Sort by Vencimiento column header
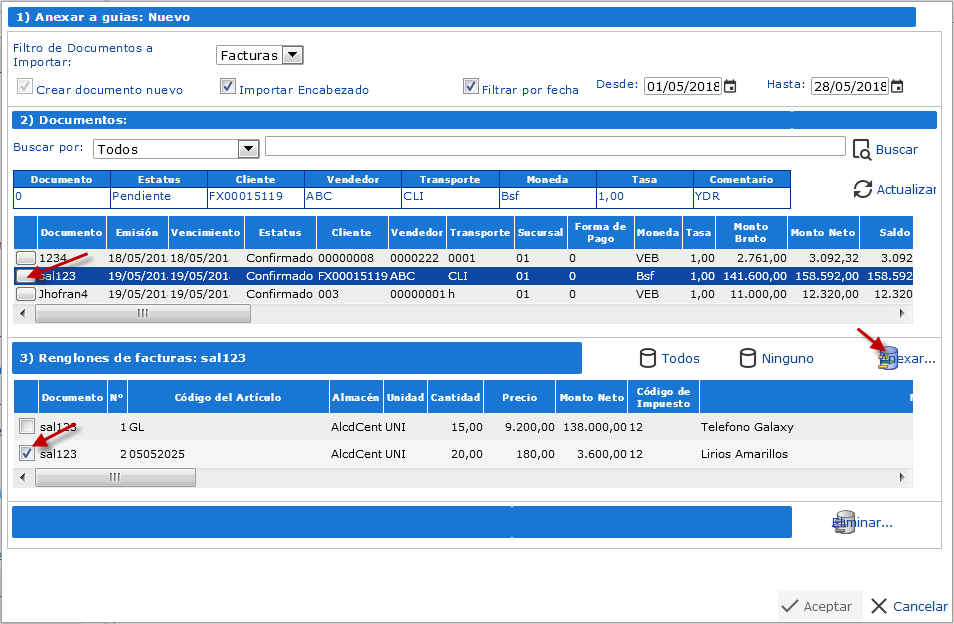The height and width of the screenshot is (624, 954). tap(206, 232)
